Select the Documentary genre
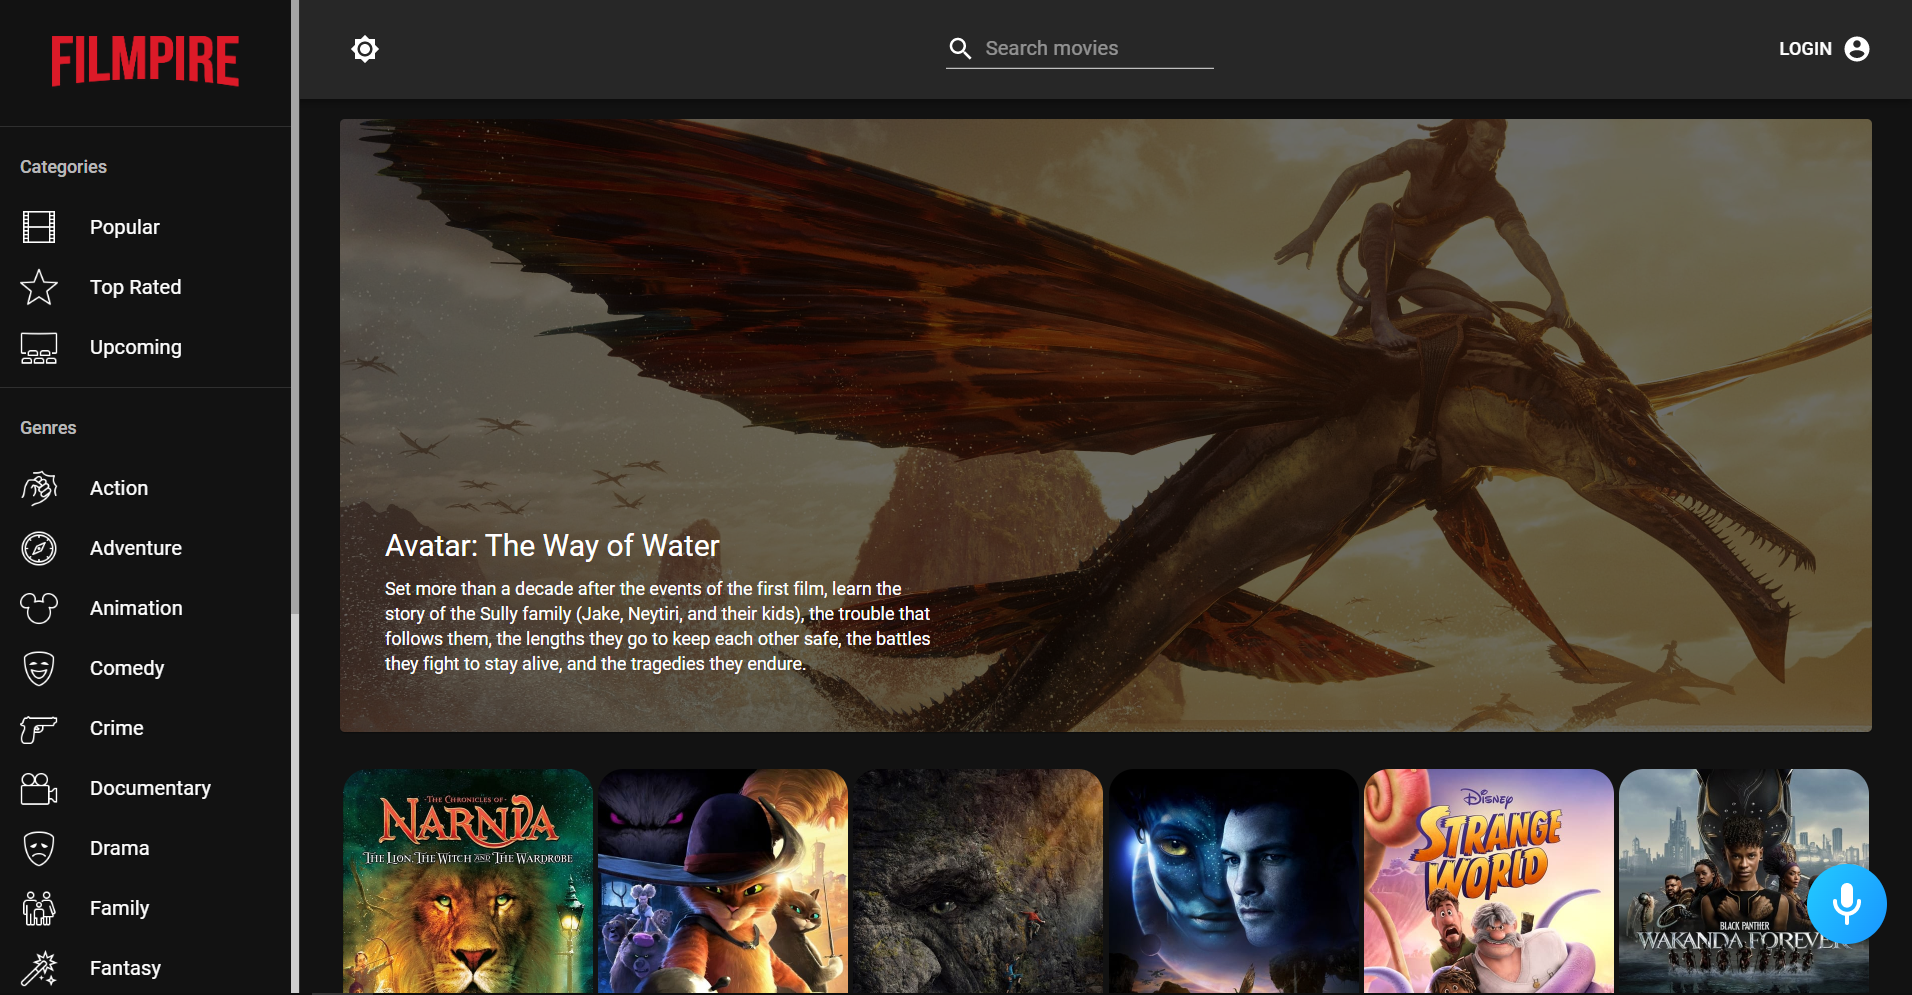This screenshot has width=1912, height=995. [145, 788]
